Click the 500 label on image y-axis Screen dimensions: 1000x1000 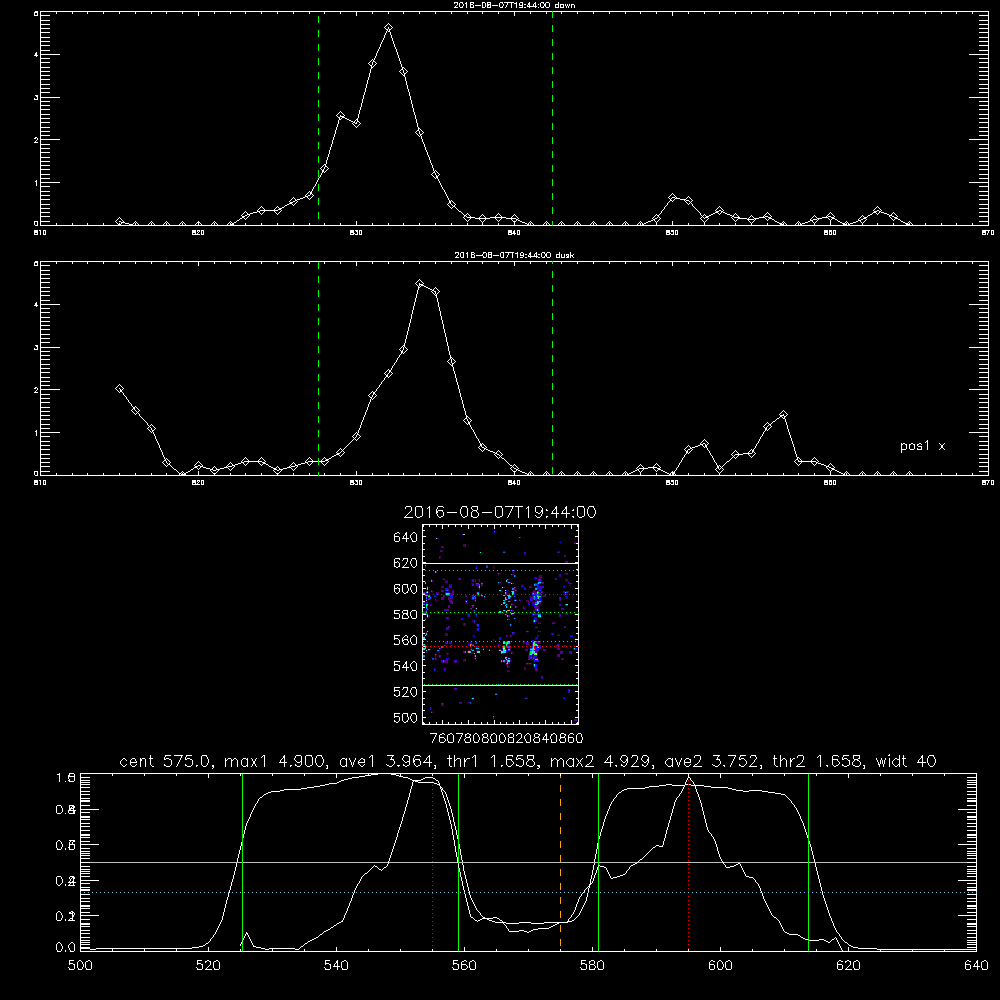coord(406,718)
